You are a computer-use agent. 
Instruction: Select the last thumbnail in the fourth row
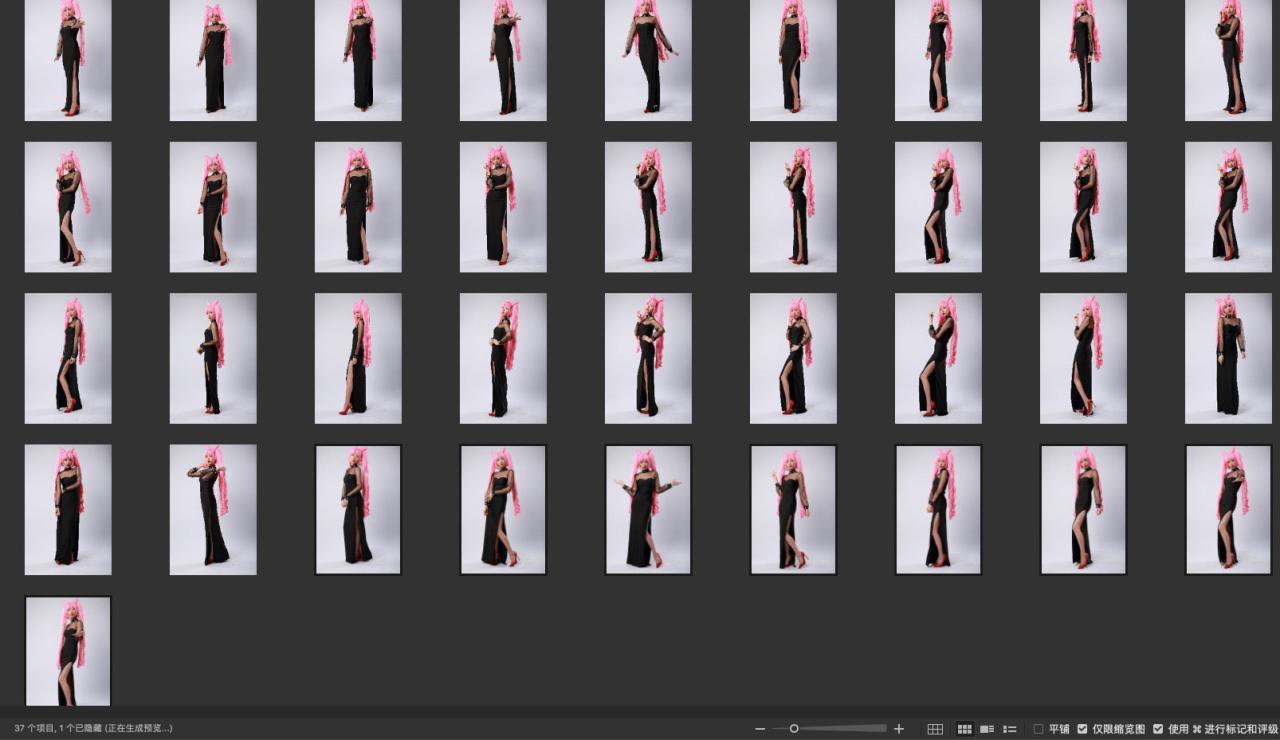tap(1228, 510)
